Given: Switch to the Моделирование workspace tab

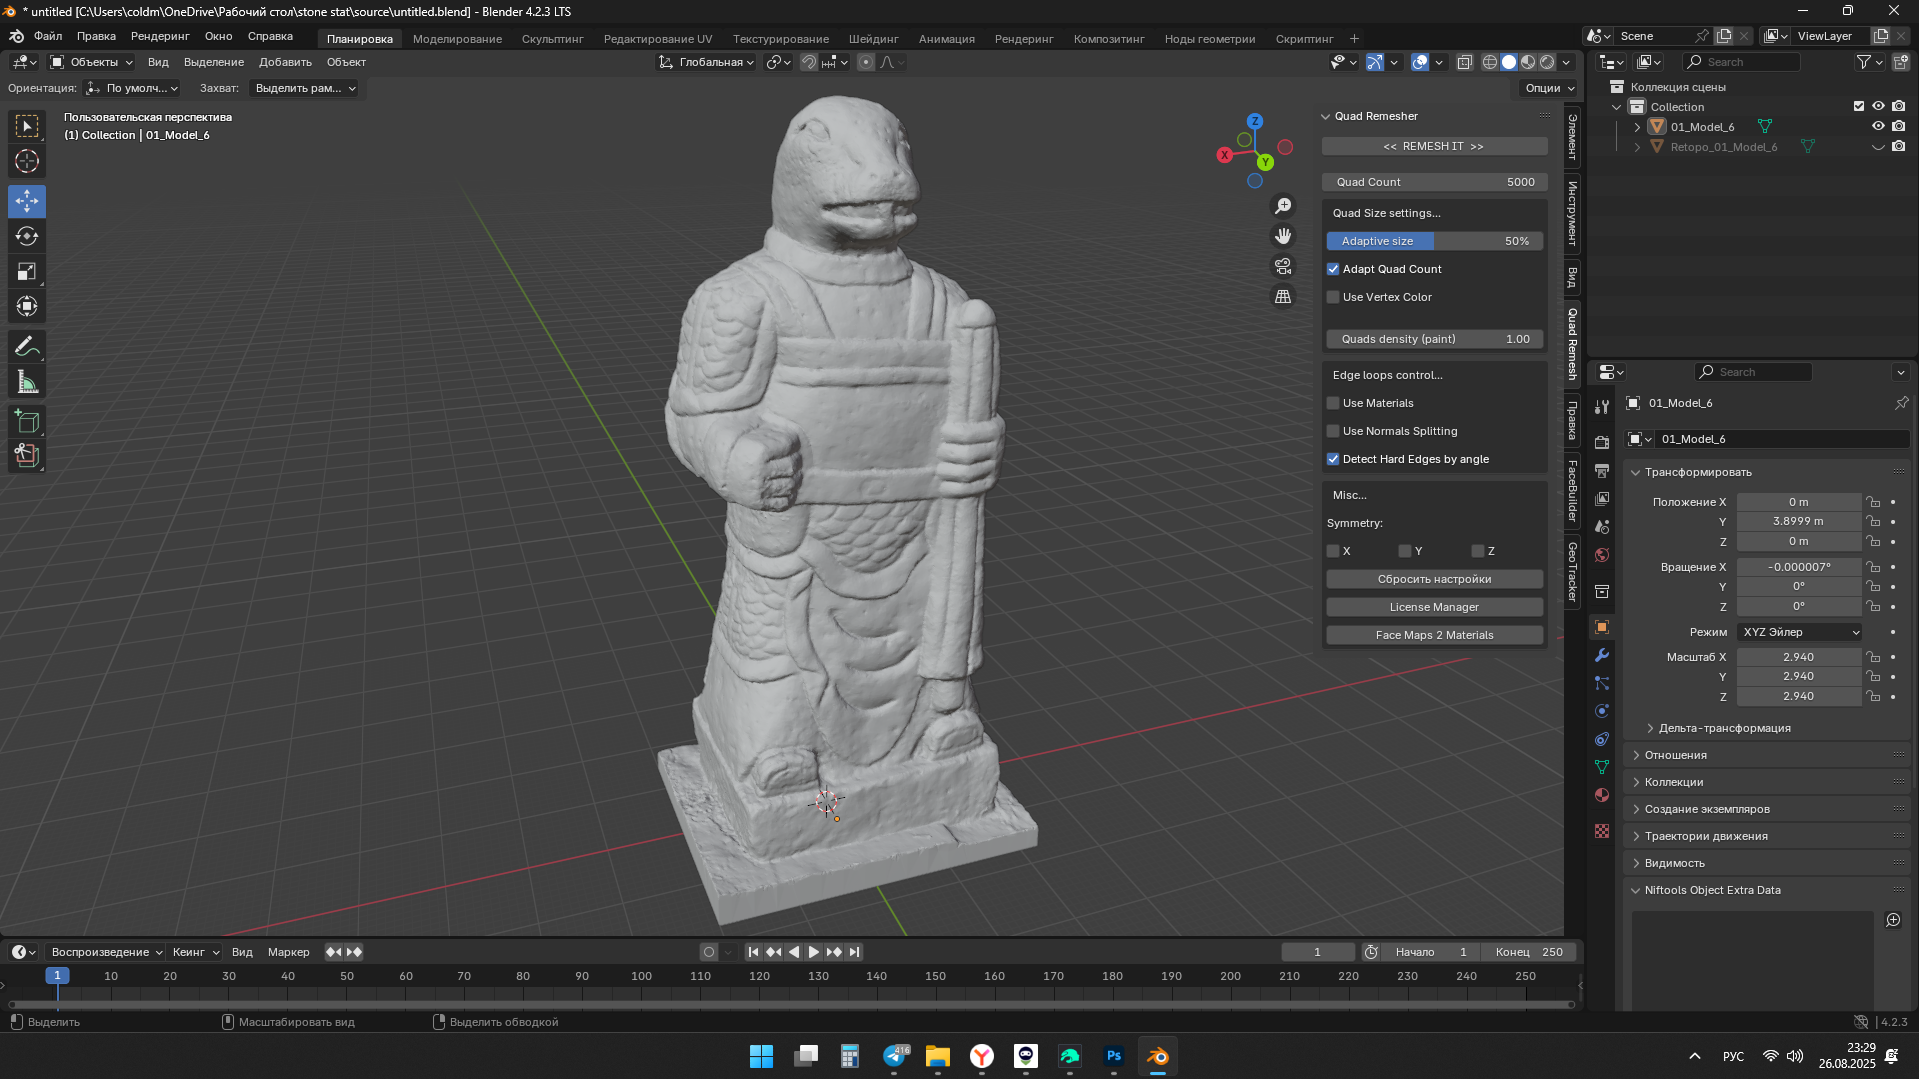Looking at the screenshot, I should click(x=457, y=39).
